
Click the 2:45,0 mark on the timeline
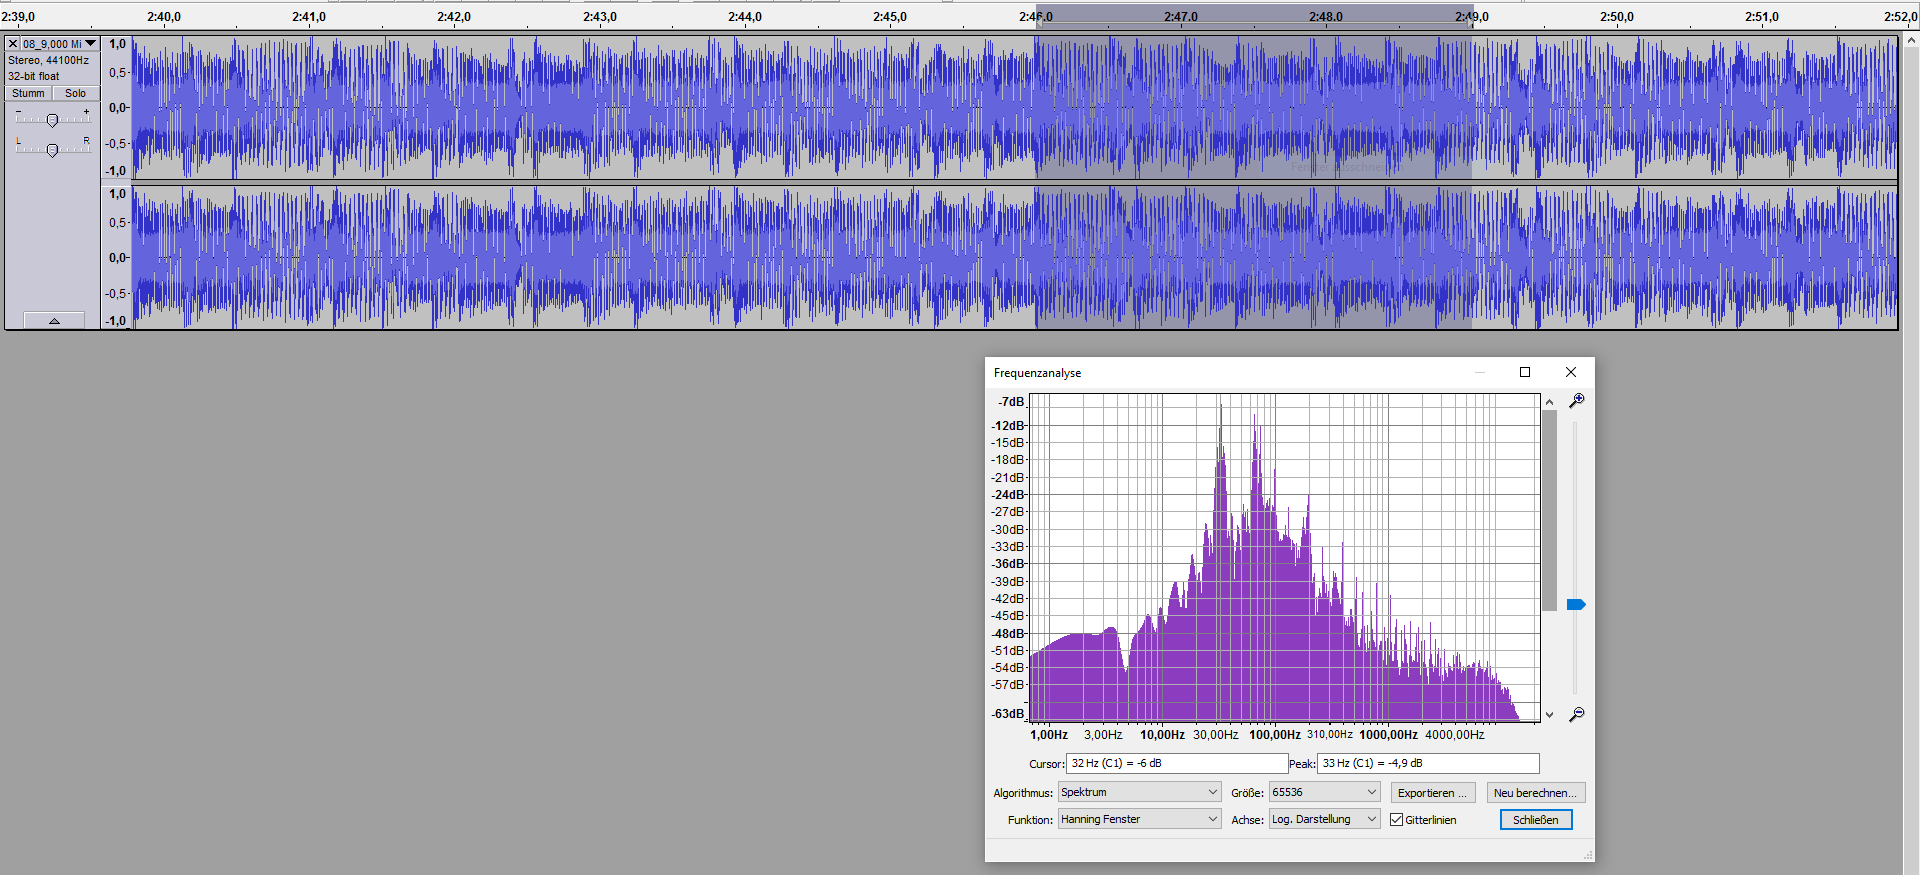click(x=890, y=17)
